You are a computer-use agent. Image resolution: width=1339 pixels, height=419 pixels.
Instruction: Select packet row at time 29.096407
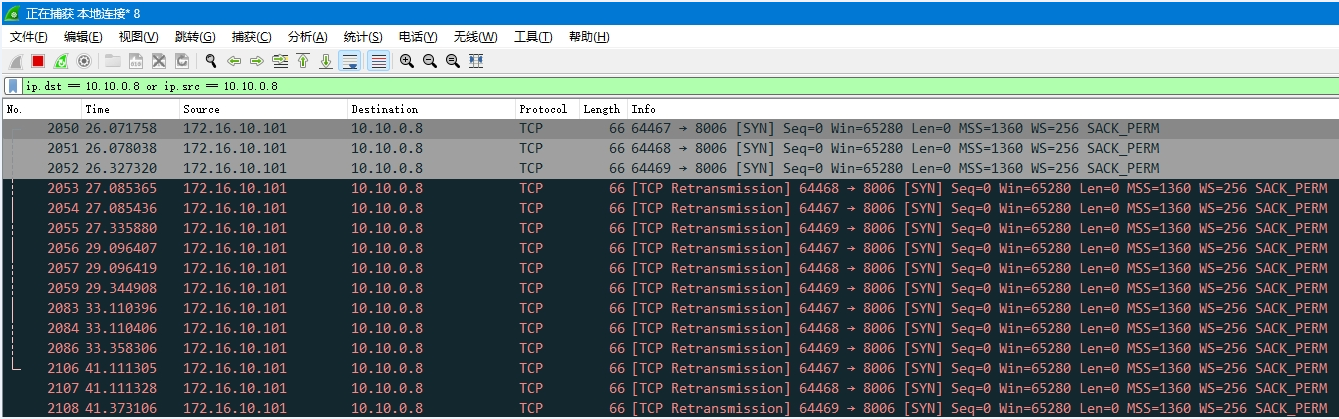pyautogui.click(x=670, y=248)
